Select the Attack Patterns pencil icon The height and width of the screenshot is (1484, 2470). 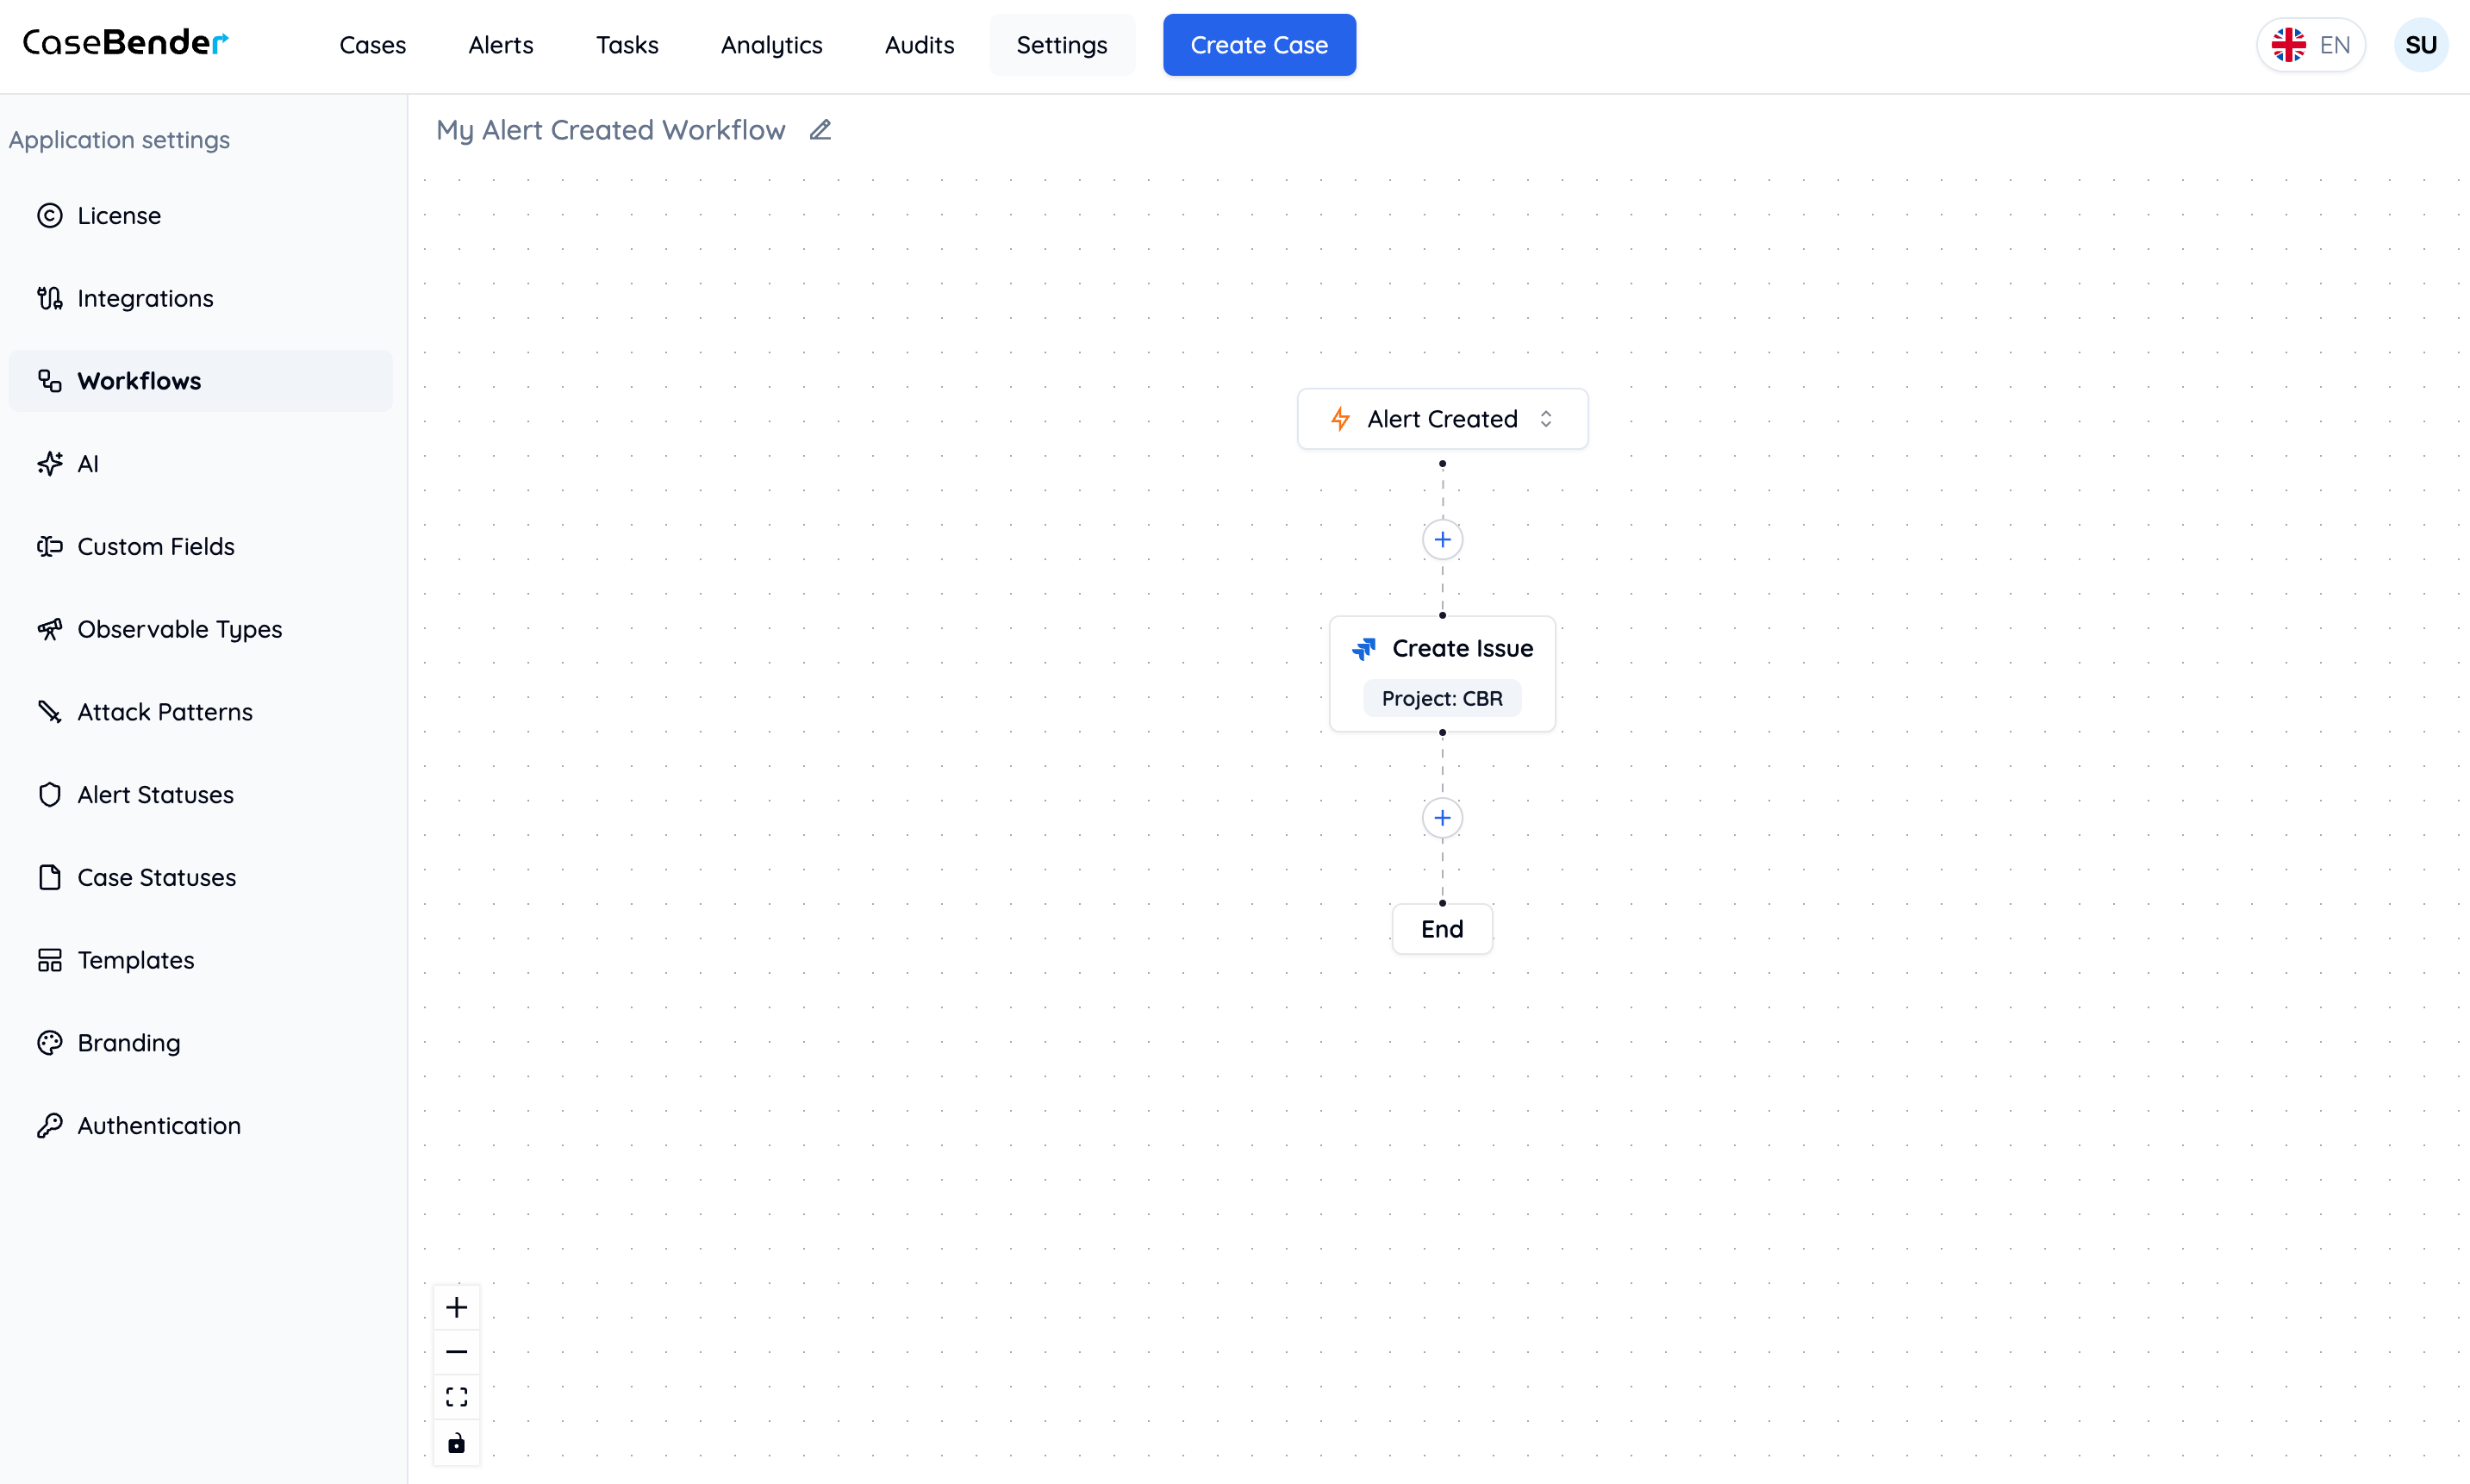click(50, 711)
